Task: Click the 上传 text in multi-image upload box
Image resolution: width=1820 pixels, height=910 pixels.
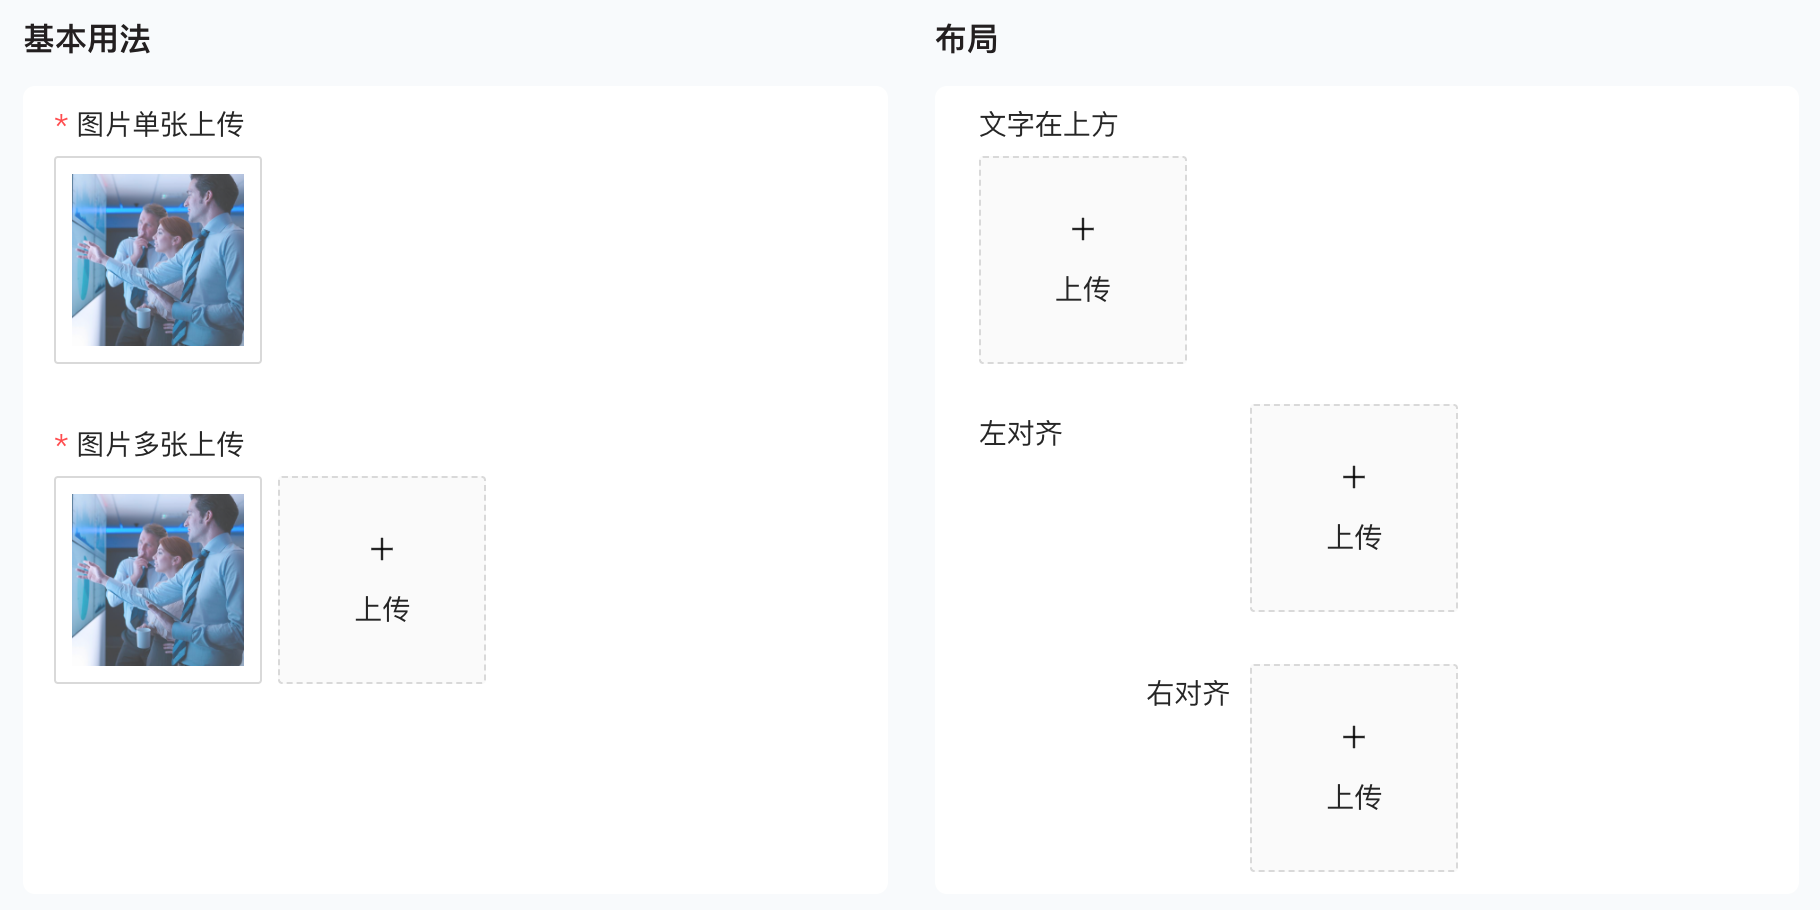Action: pyautogui.click(x=382, y=609)
